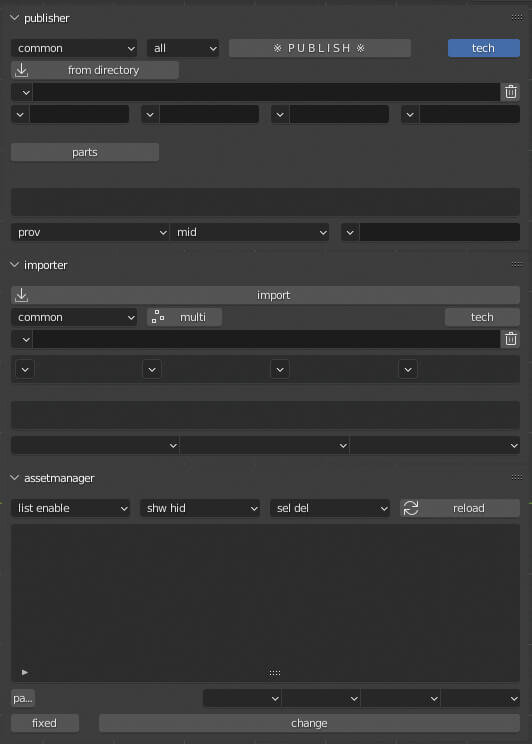Open the sel del dropdown
The height and width of the screenshot is (744, 532).
[330, 508]
